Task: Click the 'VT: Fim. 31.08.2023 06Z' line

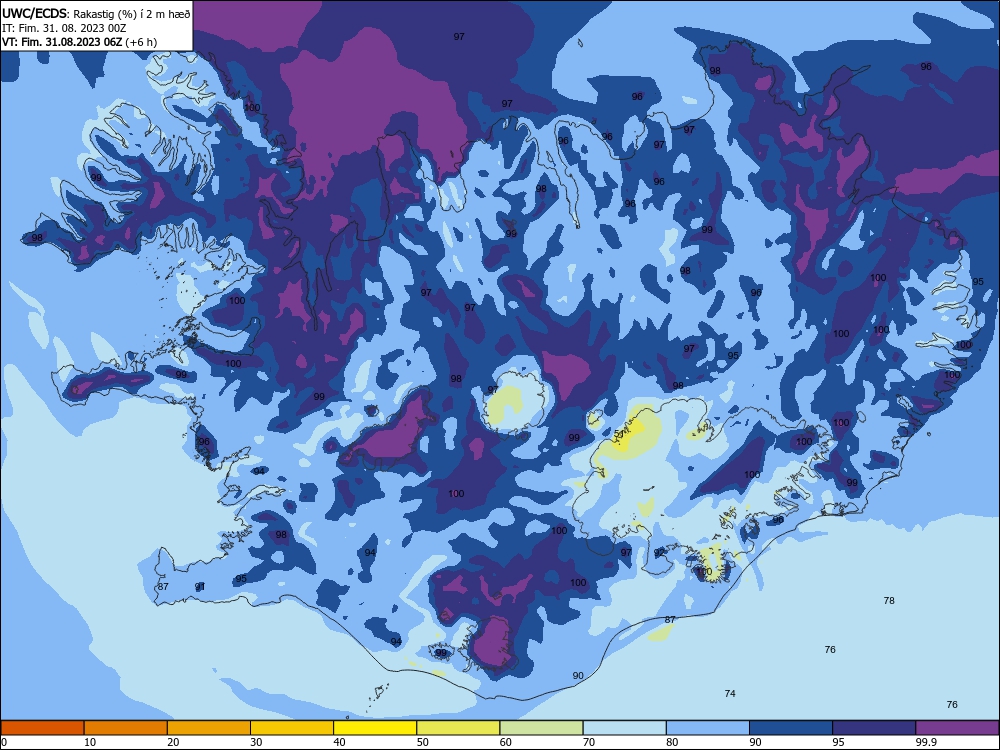Action: tap(62, 42)
